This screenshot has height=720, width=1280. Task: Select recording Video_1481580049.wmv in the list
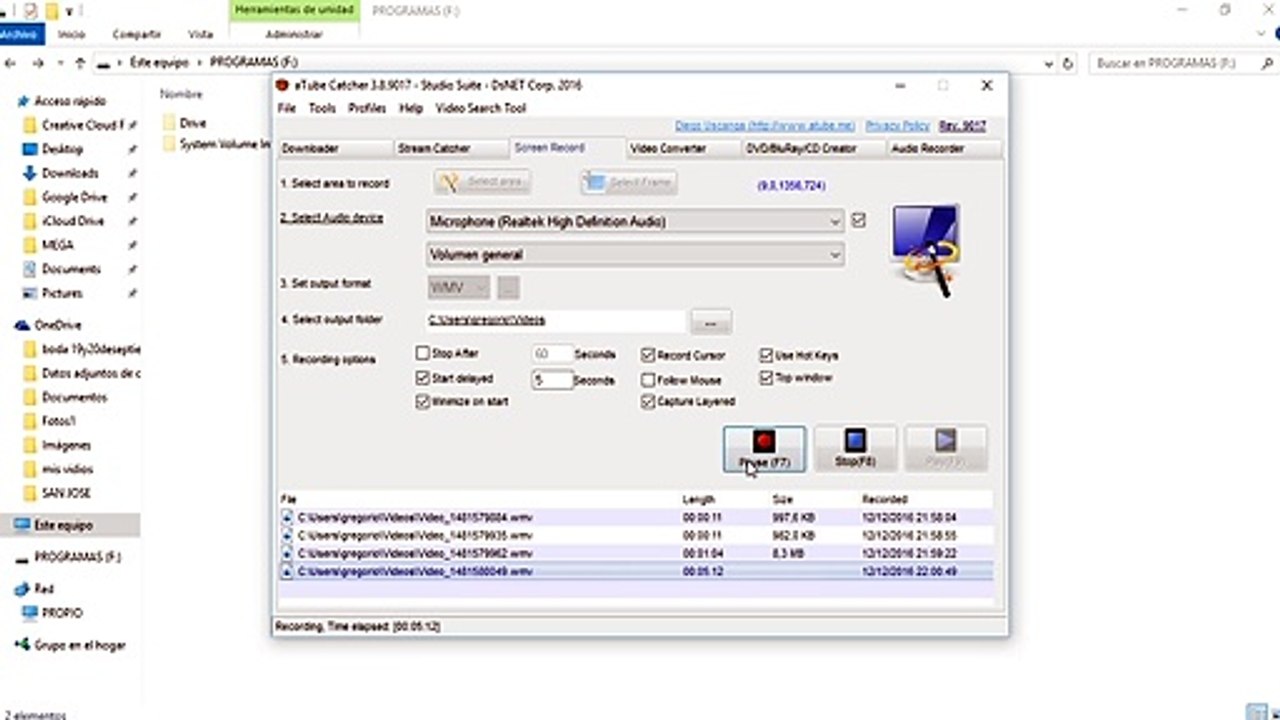coord(636,571)
